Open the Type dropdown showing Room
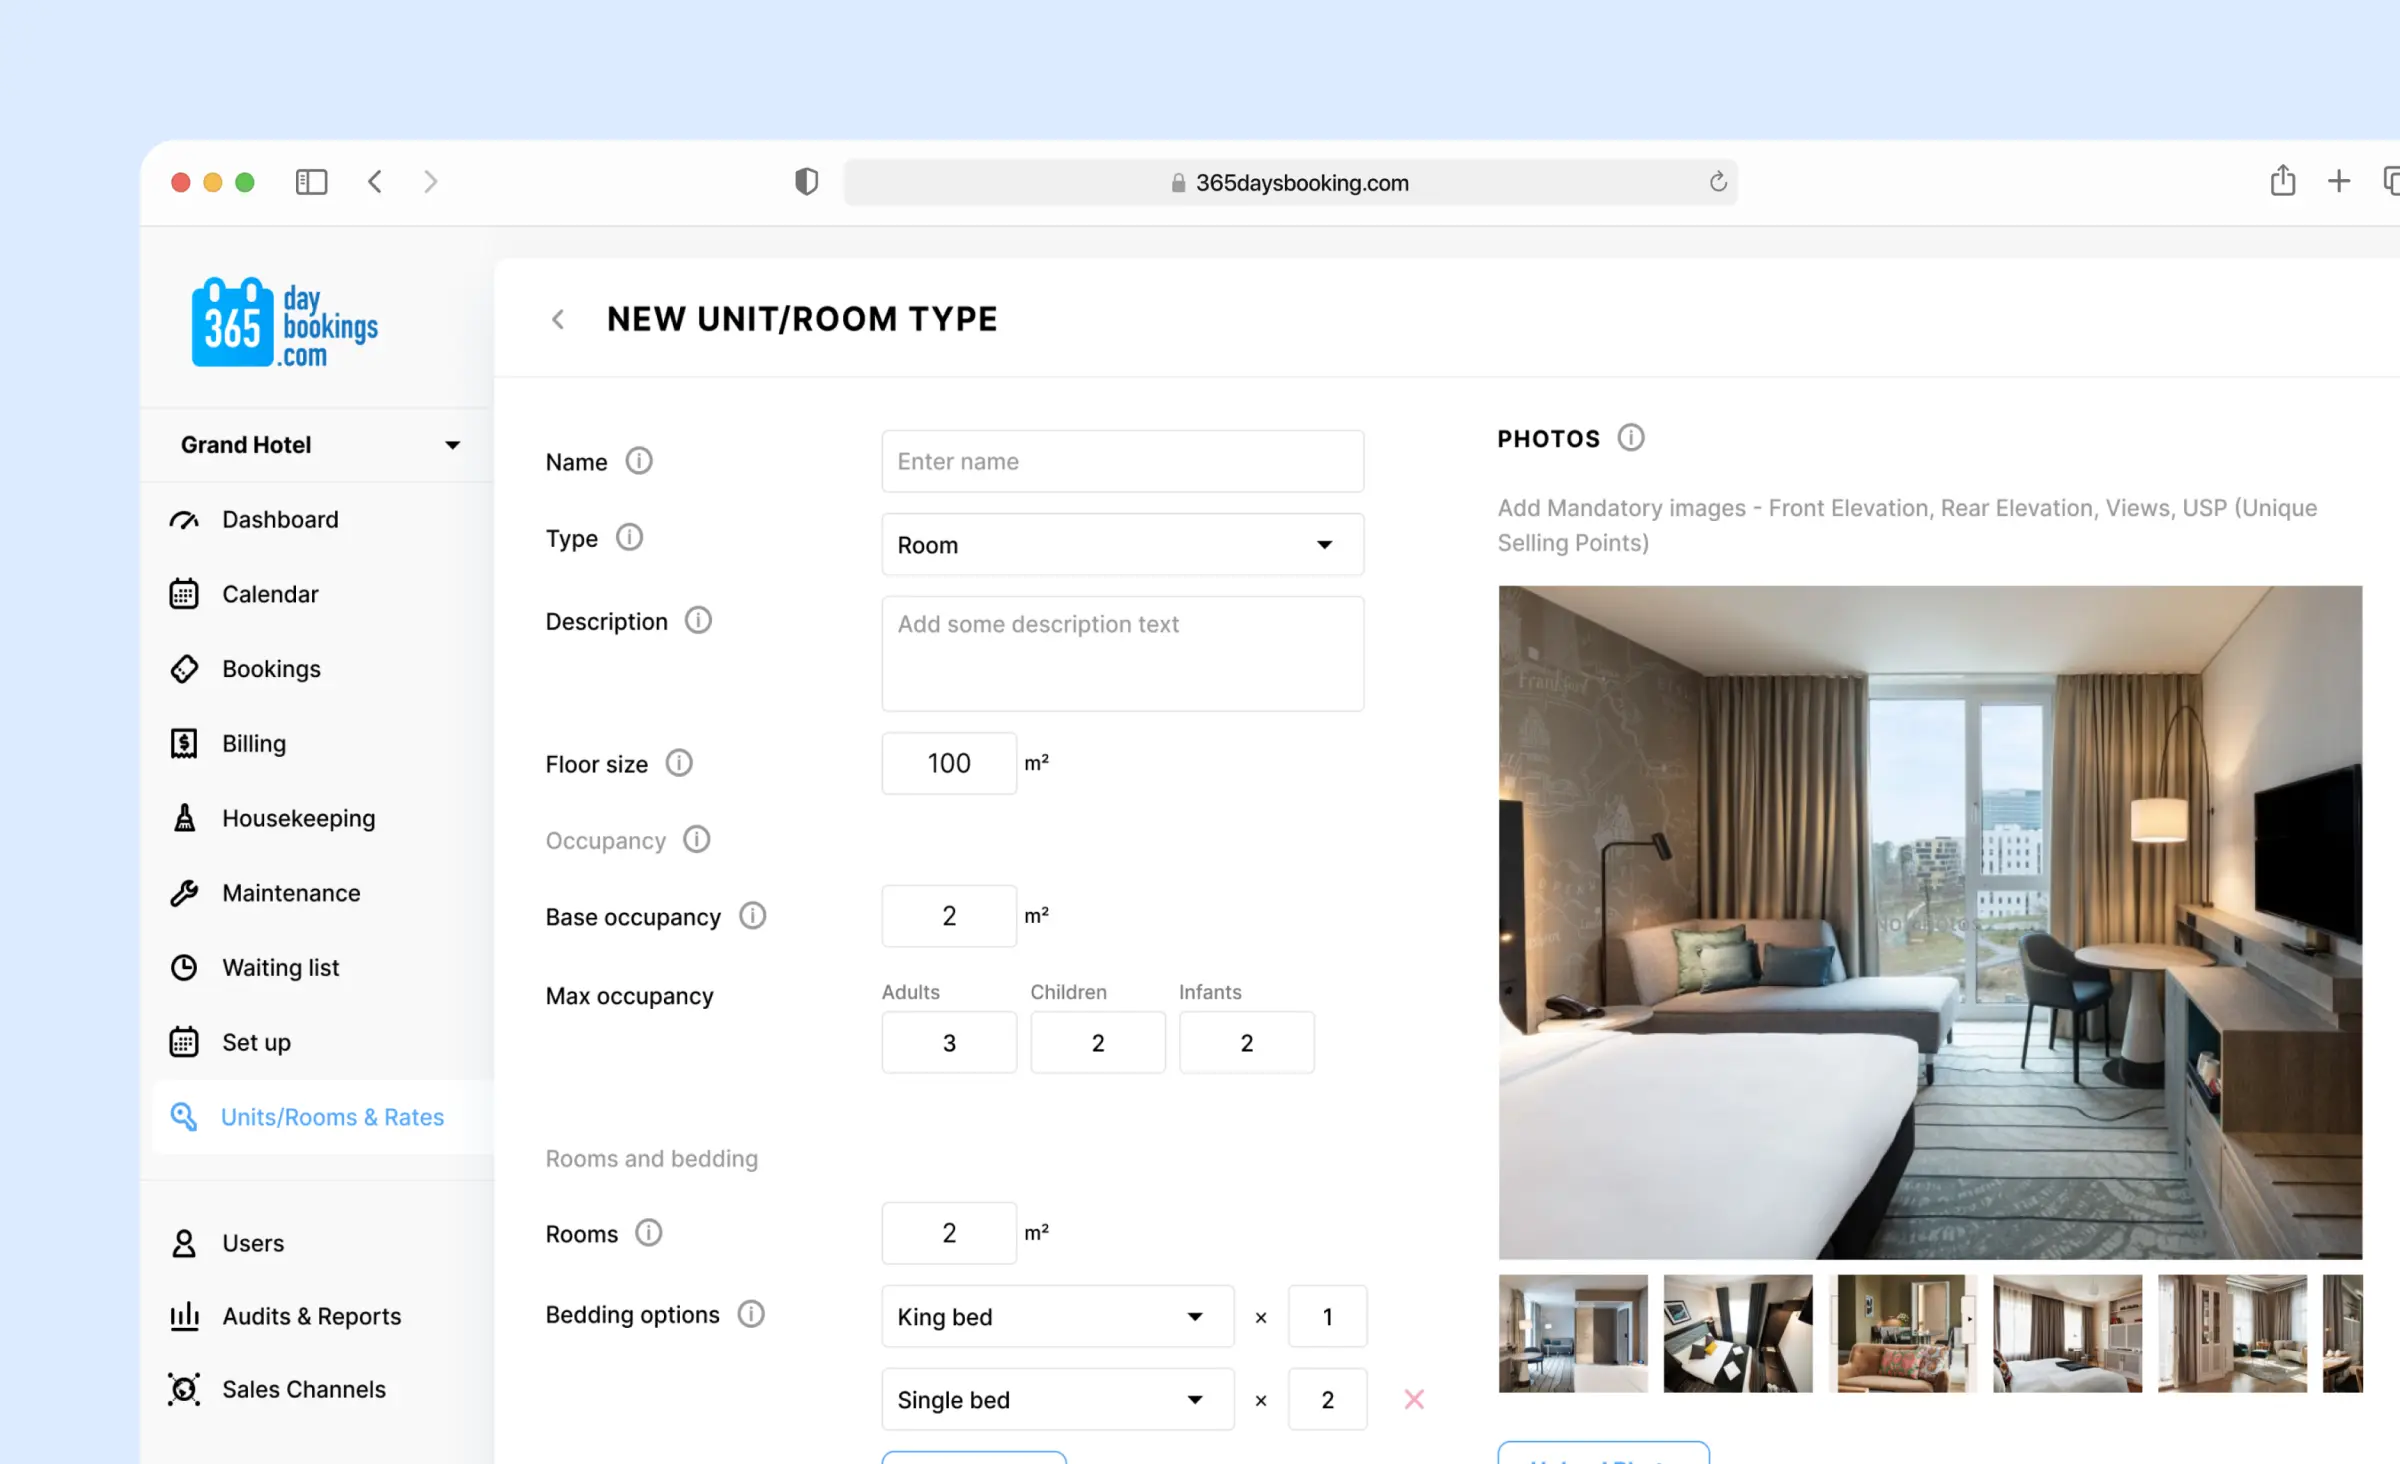2400x1464 pixels. tap(1122, 545)
